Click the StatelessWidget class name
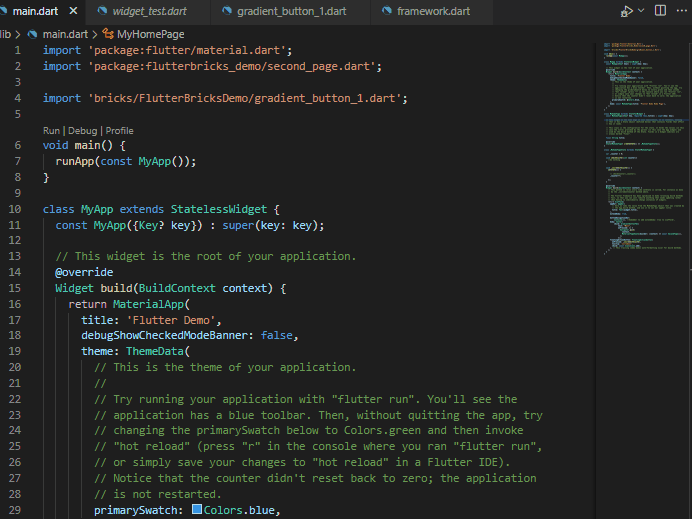The width and height of the screenshot is (692, 519). [x=219, y=209]
